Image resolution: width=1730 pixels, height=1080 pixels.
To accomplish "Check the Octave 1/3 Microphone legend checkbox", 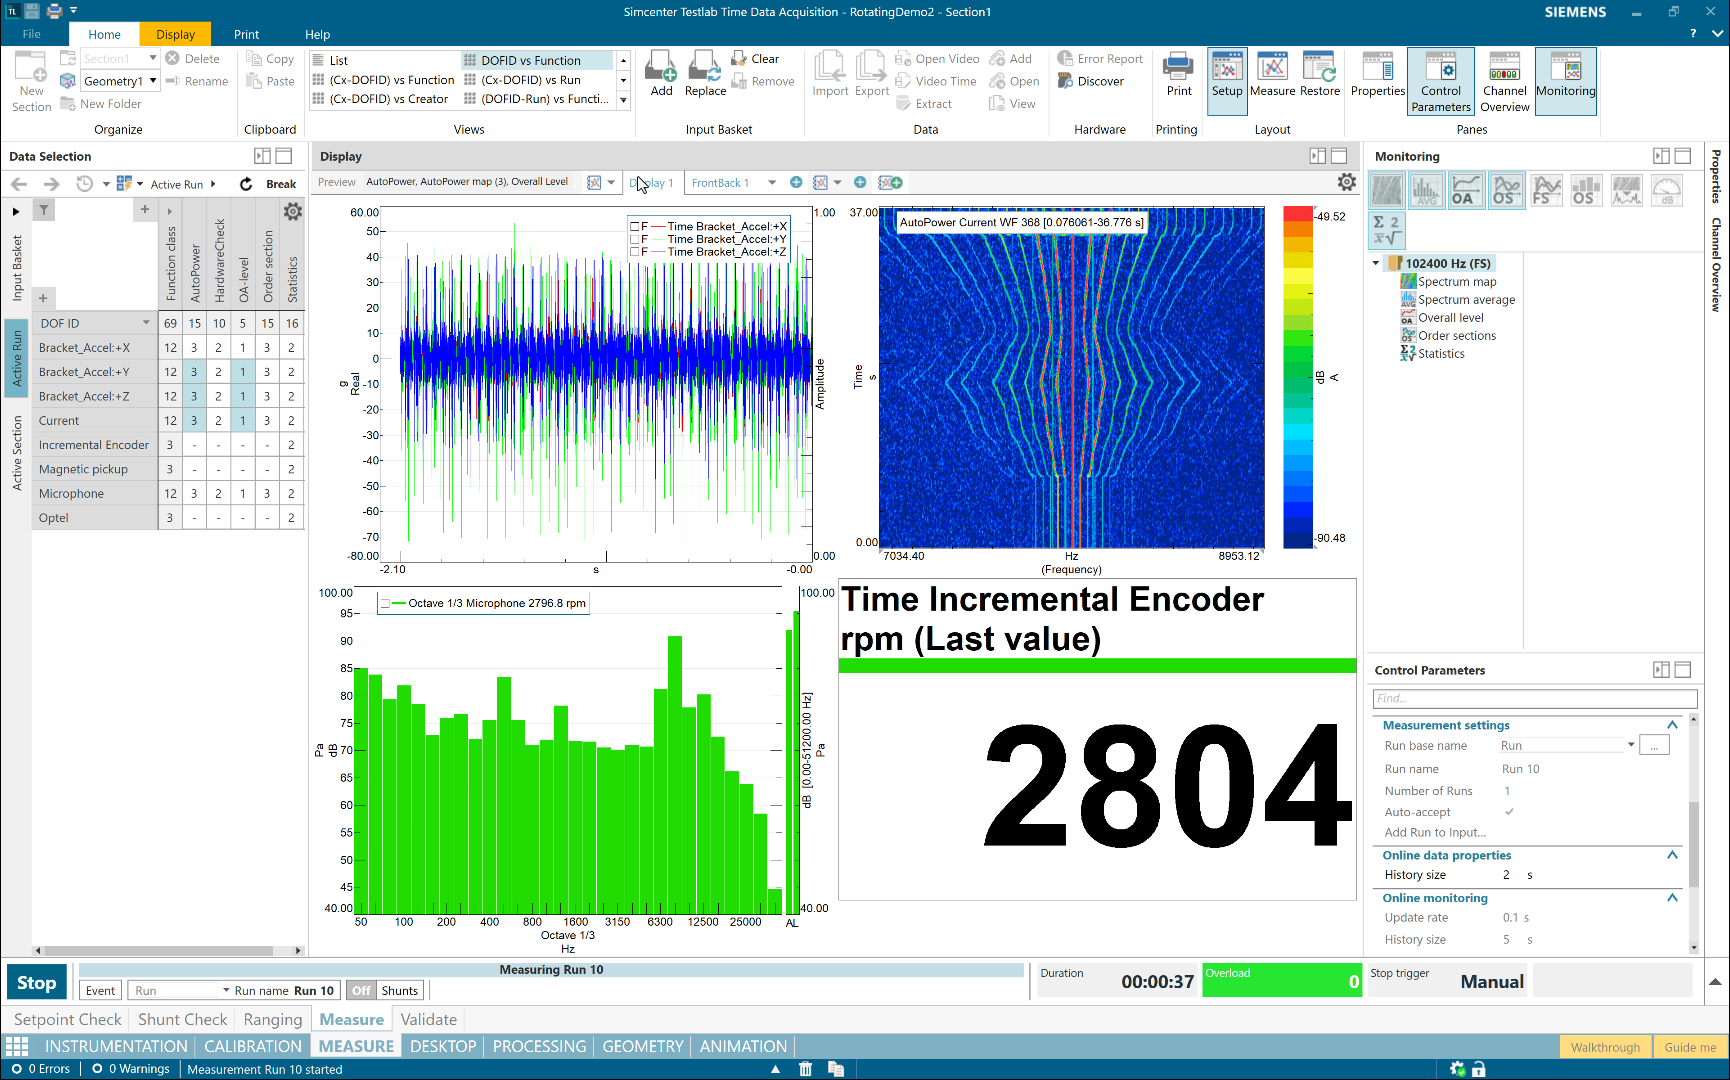I will (x=385, y=603).
